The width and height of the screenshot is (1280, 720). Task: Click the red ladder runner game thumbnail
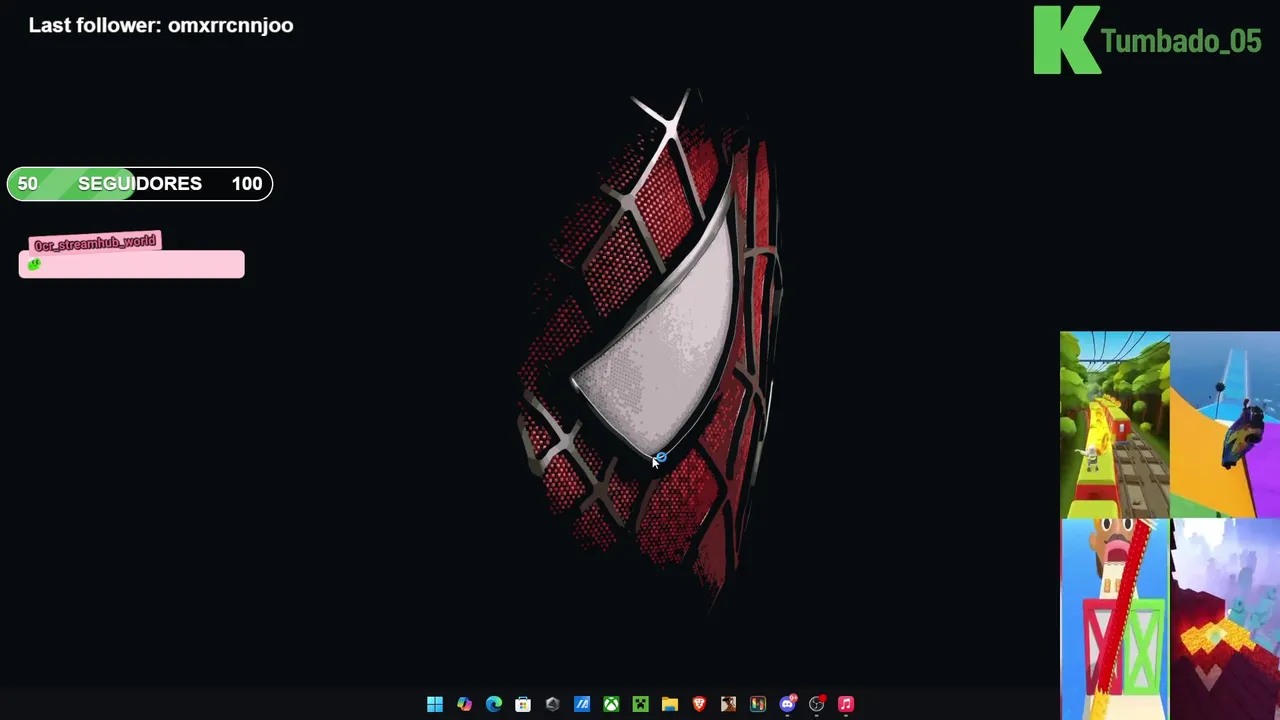[x=1115, y=619]
